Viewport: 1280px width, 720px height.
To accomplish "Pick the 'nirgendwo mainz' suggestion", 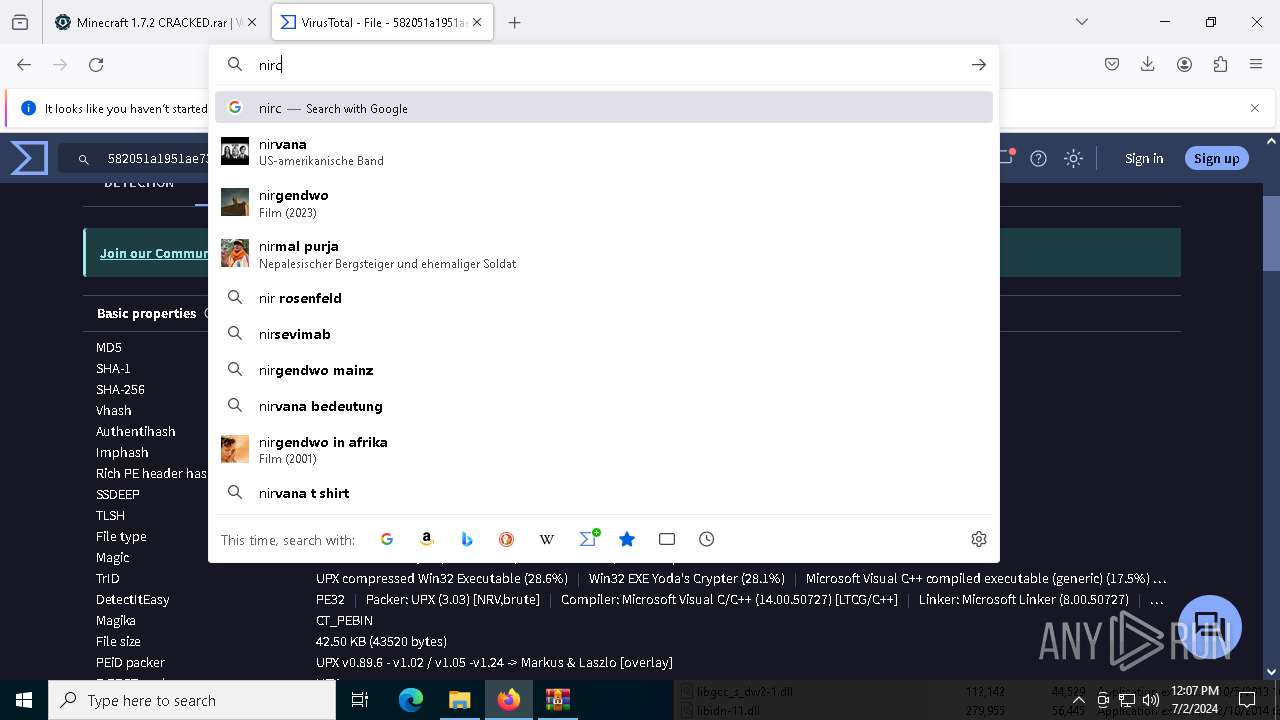I will pyautogui.click(x=604, y=370).
